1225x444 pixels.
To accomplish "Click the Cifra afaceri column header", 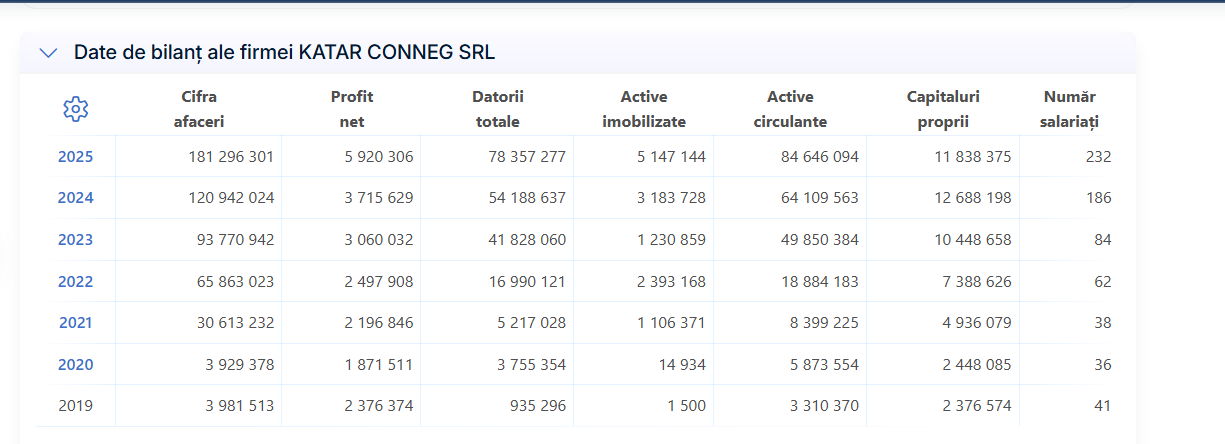I will point(199,109).
